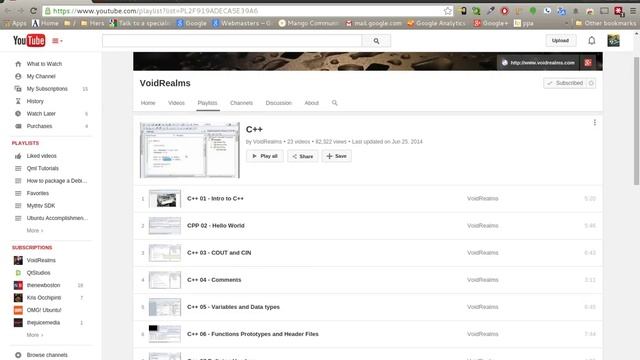
Task: Click Browse channels
Action: 47,355
